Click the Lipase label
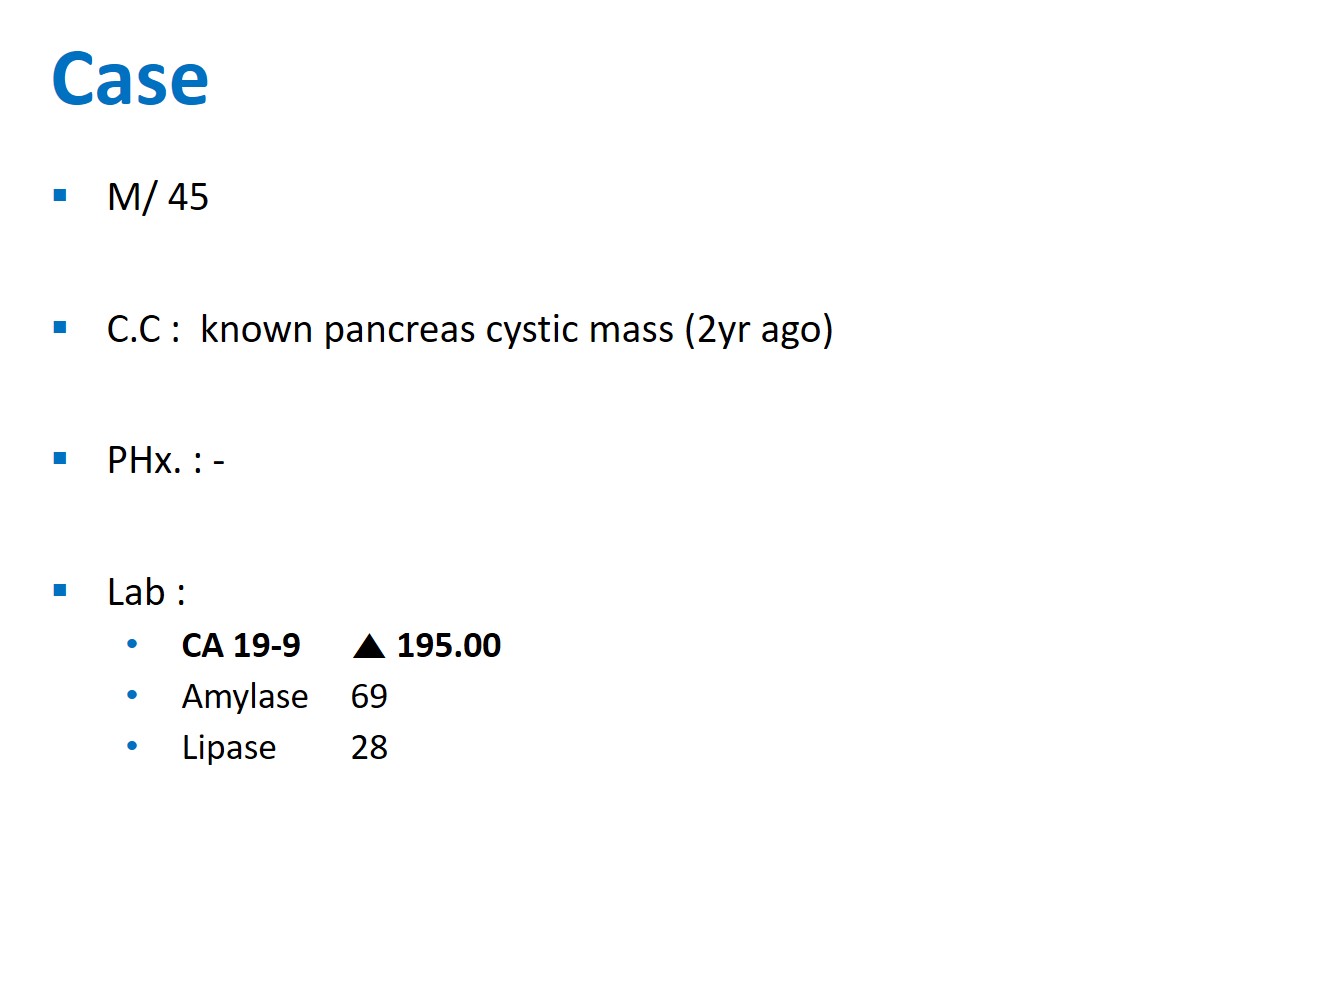This screenshot has width=1329, height=994. pos(229,748)
